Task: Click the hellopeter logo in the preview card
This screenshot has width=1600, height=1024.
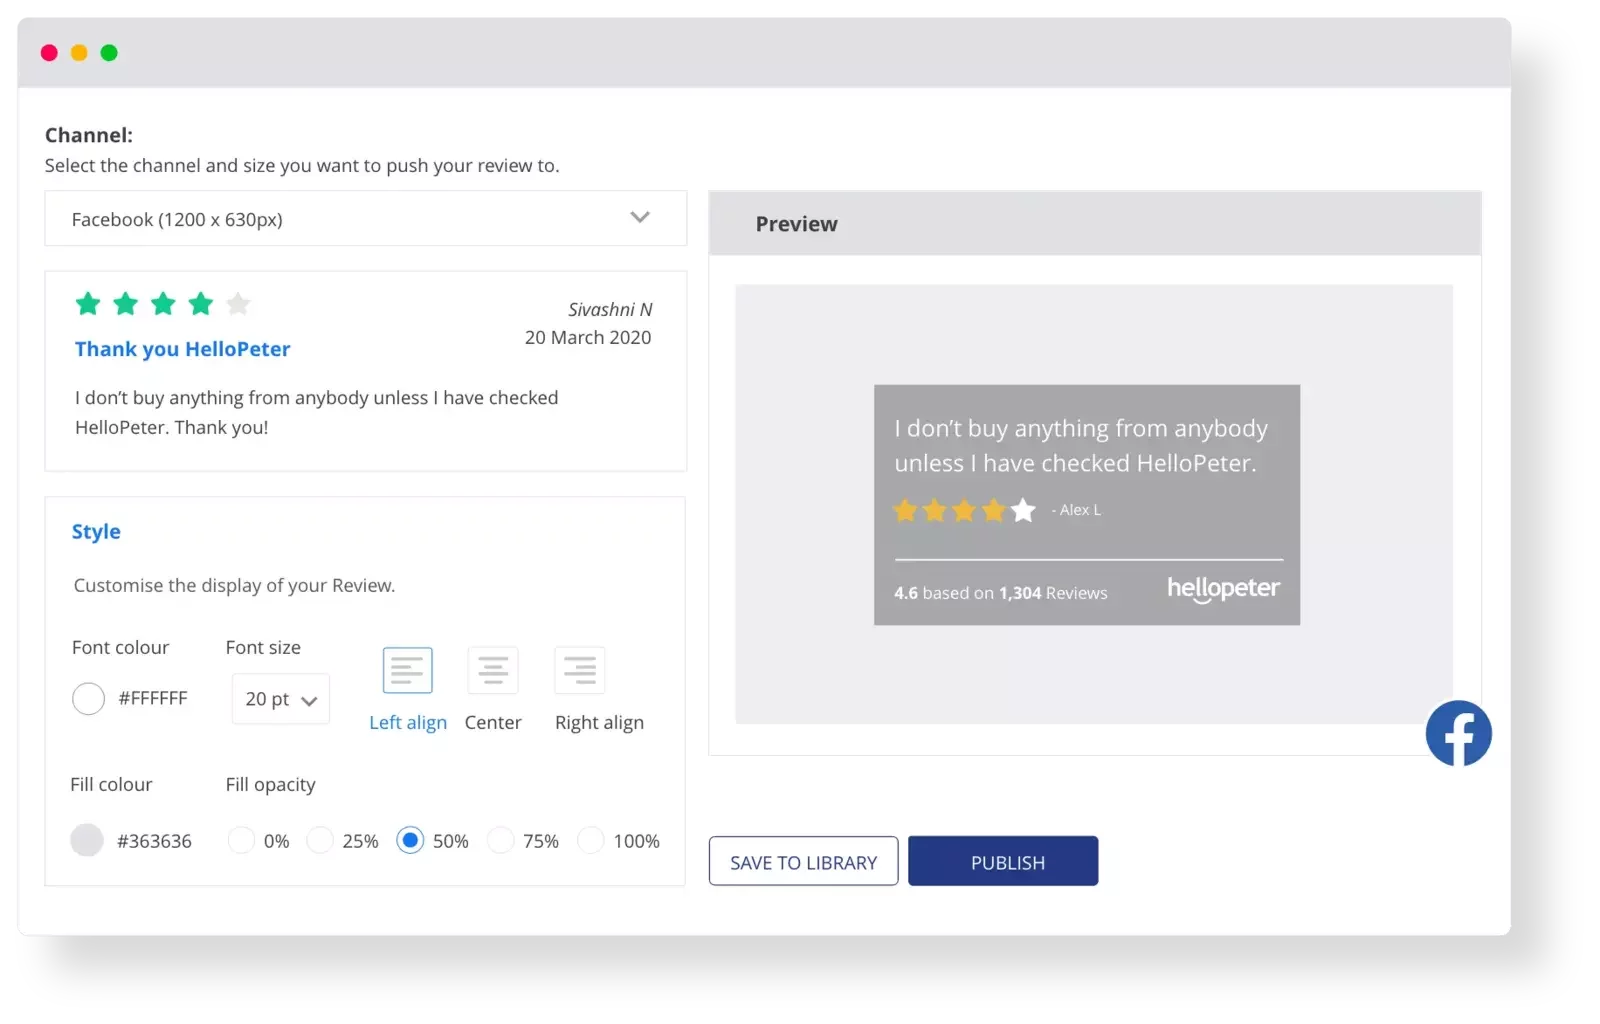Action: (x=1223, y=589)
